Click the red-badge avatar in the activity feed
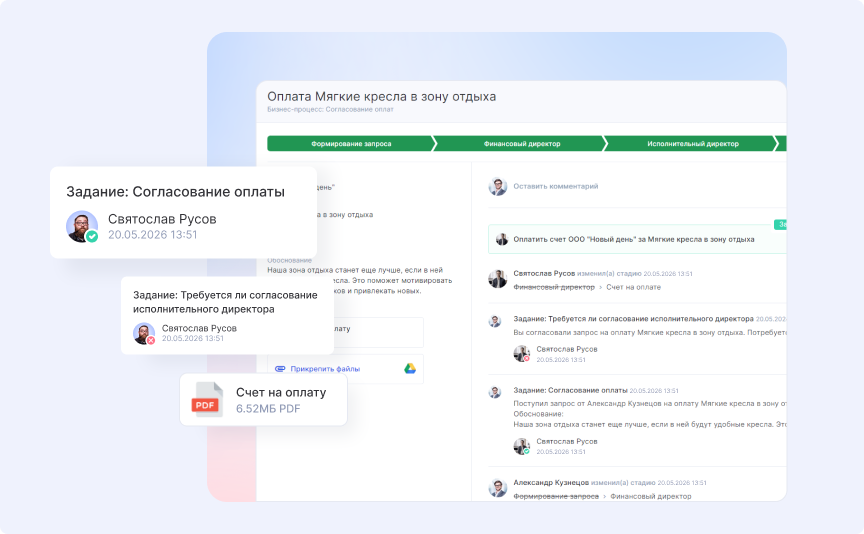The image size is (864, 534). [x=521, y=354]
